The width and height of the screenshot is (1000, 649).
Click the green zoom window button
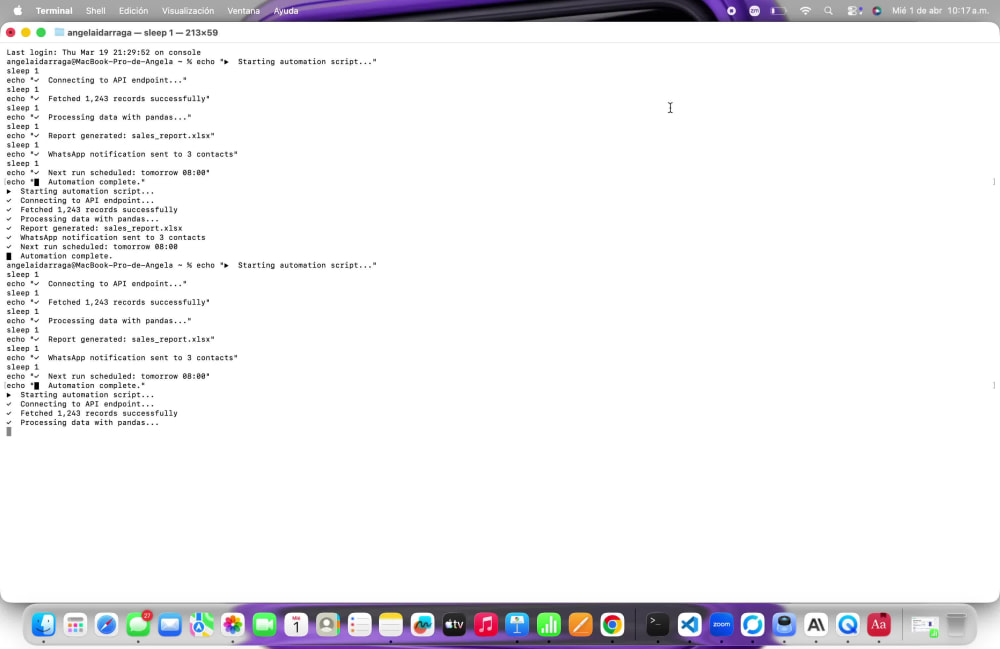click(41, 32)
